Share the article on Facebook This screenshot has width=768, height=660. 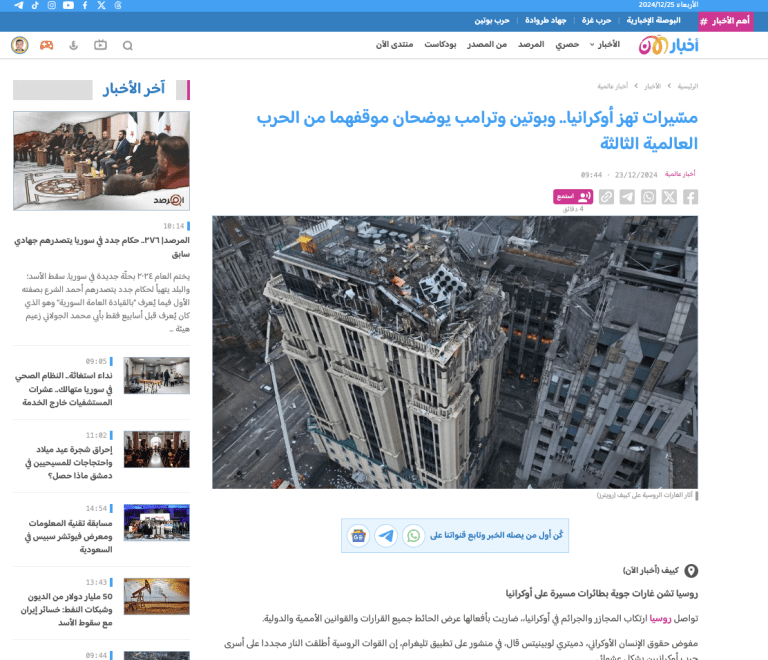(690, 197)
